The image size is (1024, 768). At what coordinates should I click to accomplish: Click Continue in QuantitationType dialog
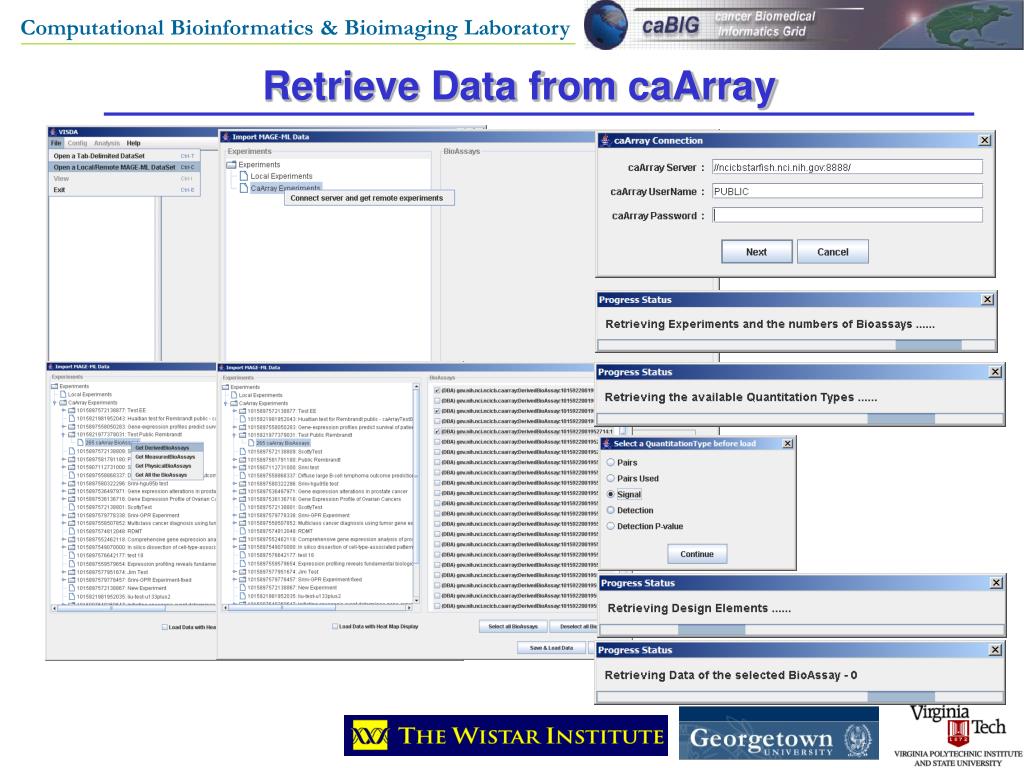point(697,554)
